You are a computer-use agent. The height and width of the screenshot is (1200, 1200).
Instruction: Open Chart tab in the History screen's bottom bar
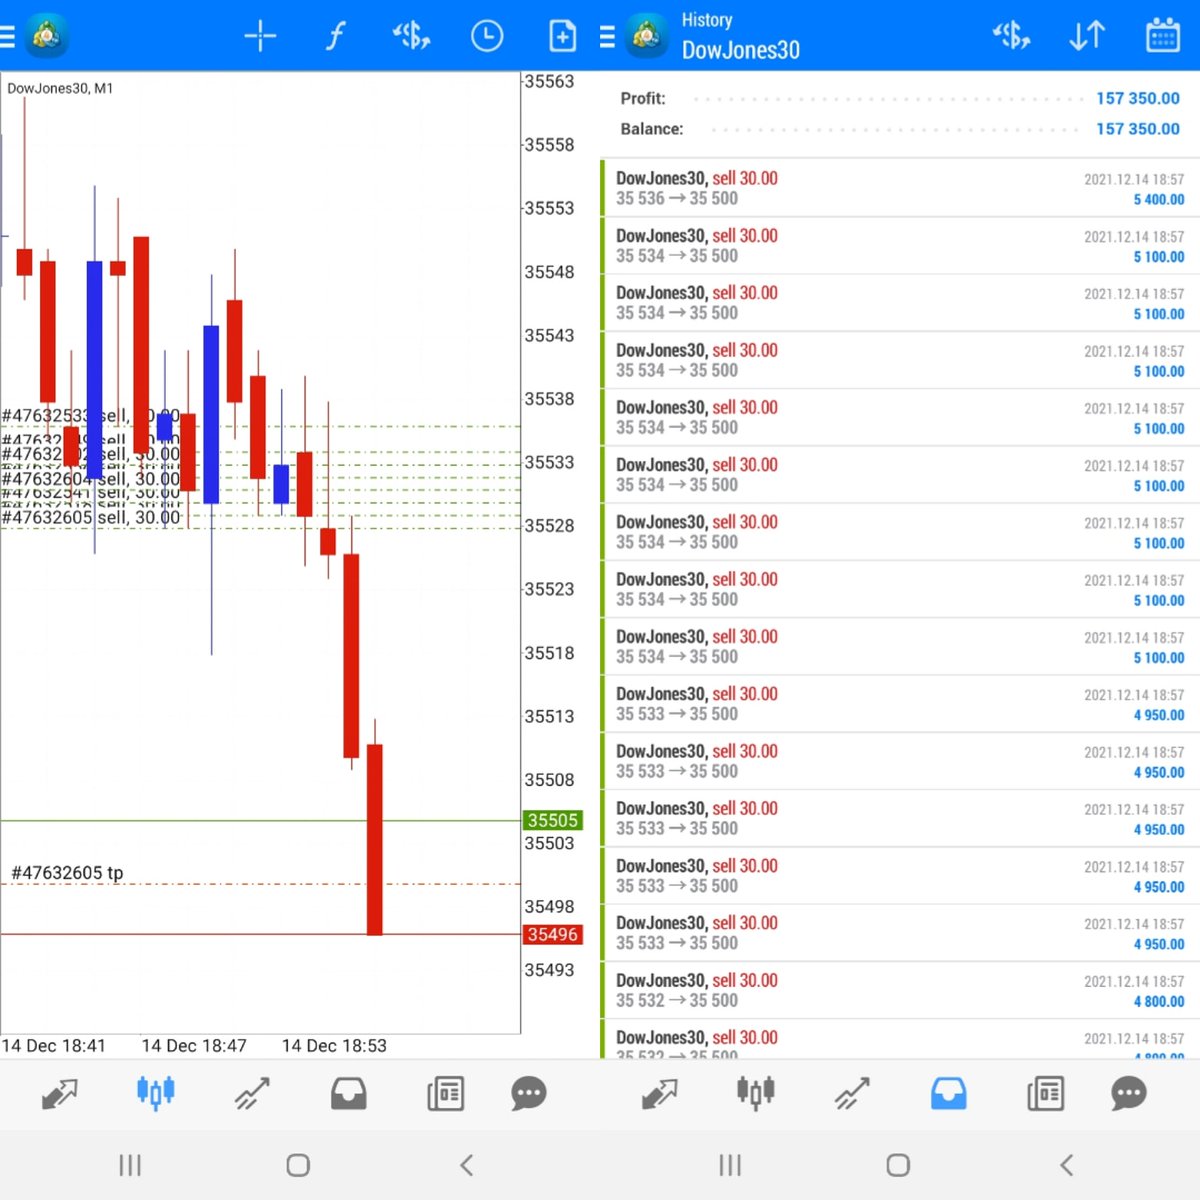(756, 1093)
